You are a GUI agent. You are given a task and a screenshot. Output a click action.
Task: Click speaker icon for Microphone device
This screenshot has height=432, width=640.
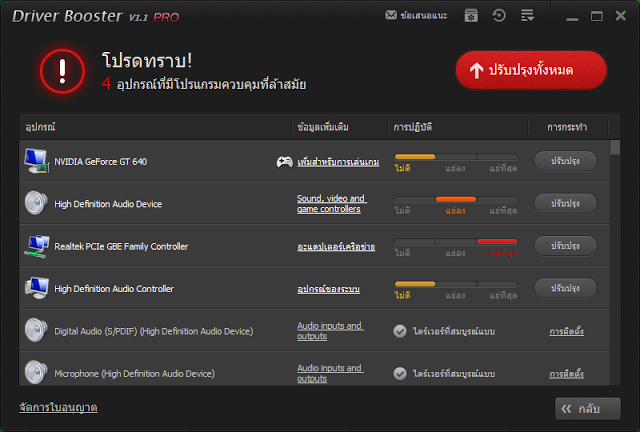36,372
